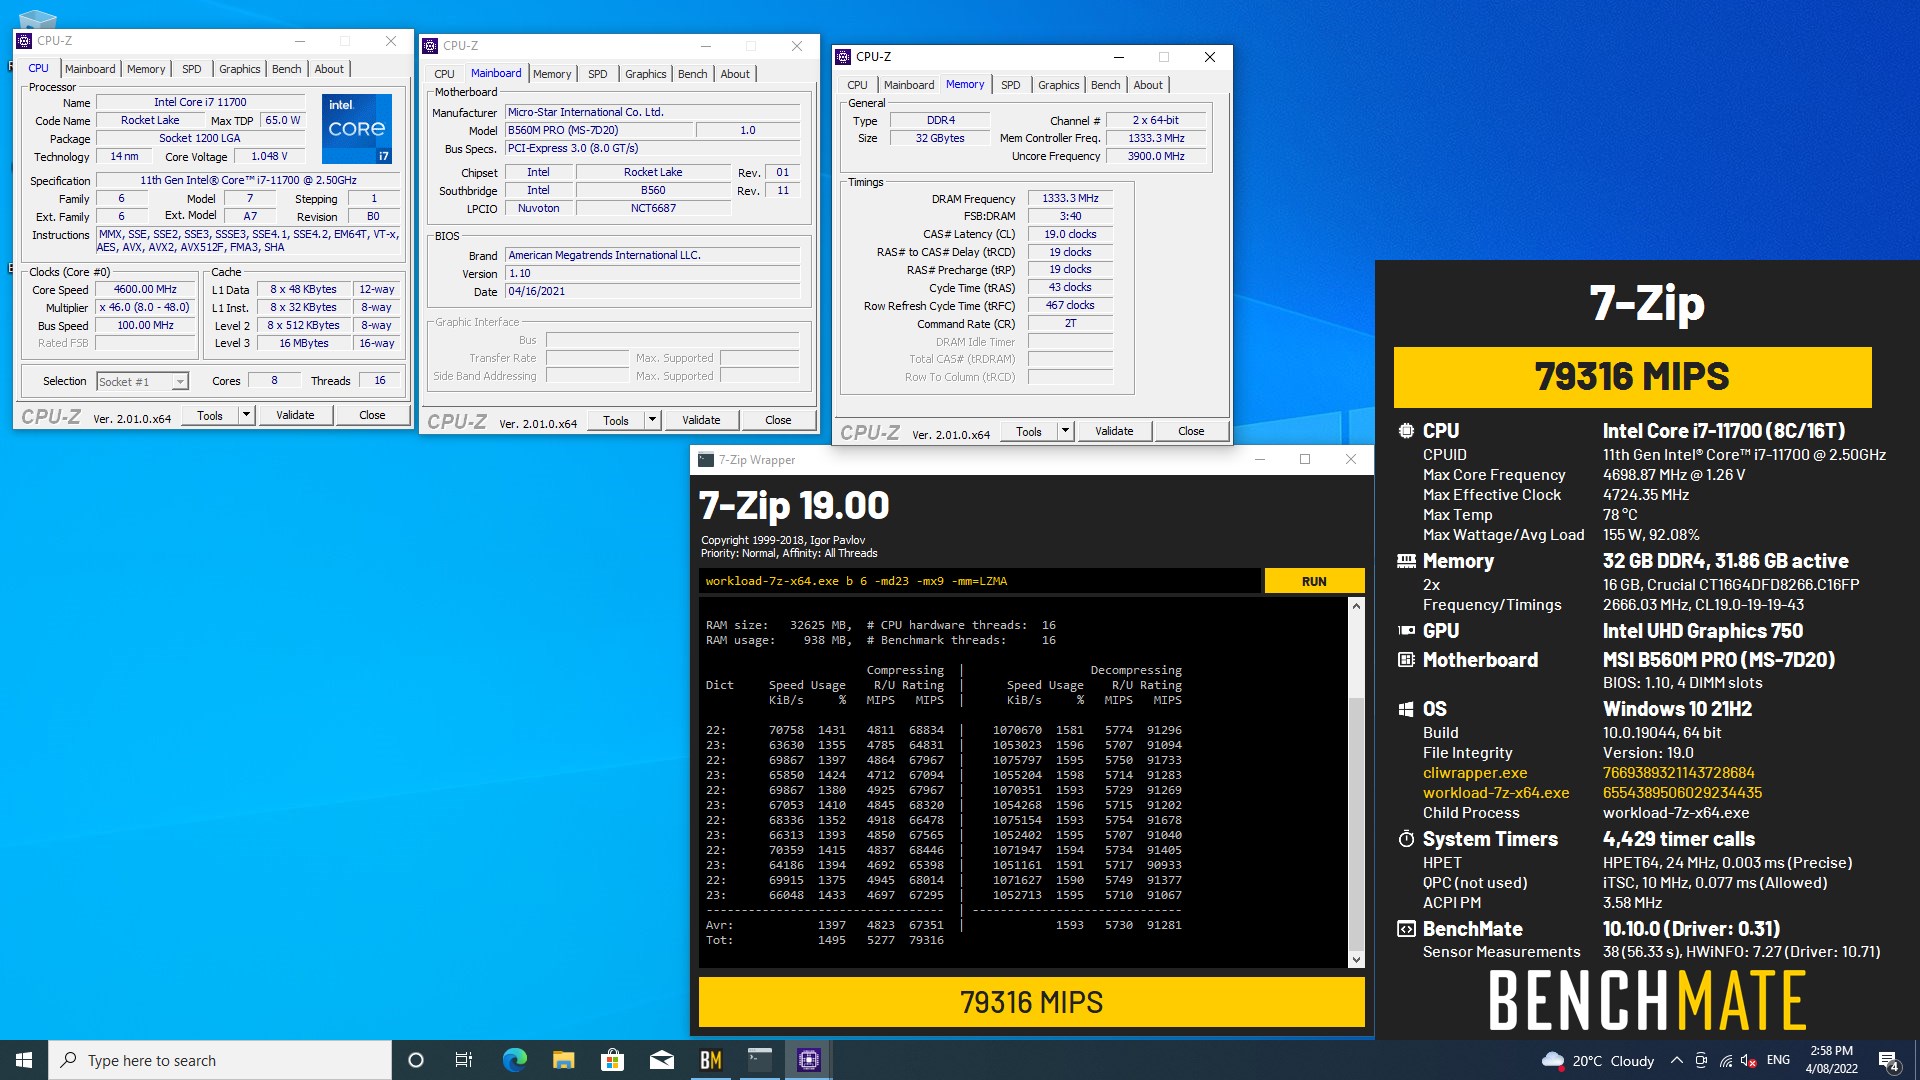Screen dimensions: 1920x1080
Task: Click BenchMate OS Windows icon
Action: (x=1406, y=709)
